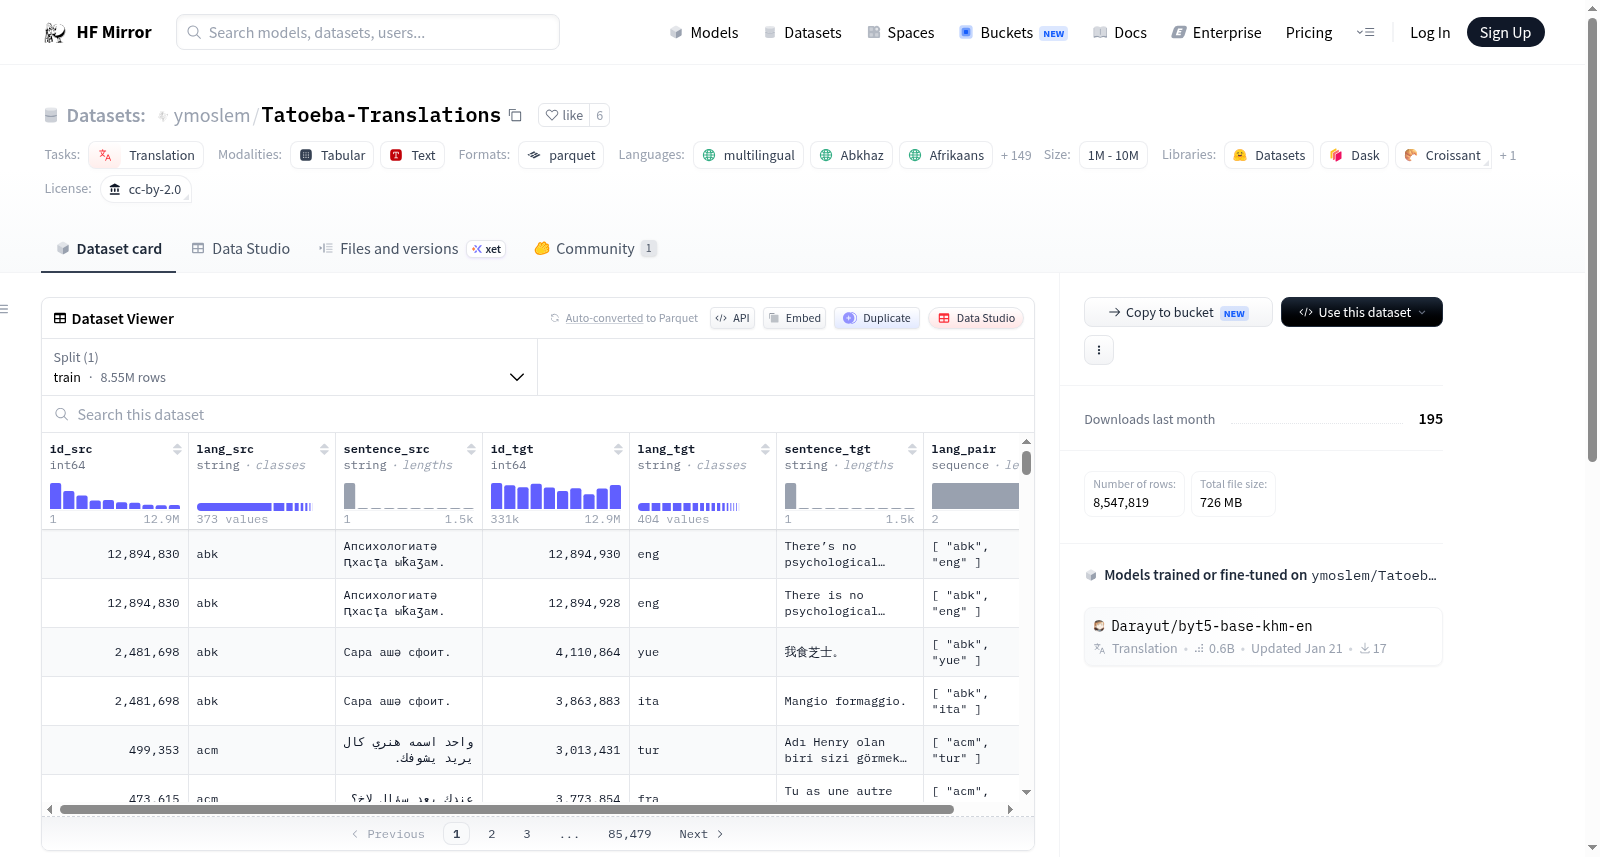Open Enterprise in the top navigation

tap(1216, 33)
